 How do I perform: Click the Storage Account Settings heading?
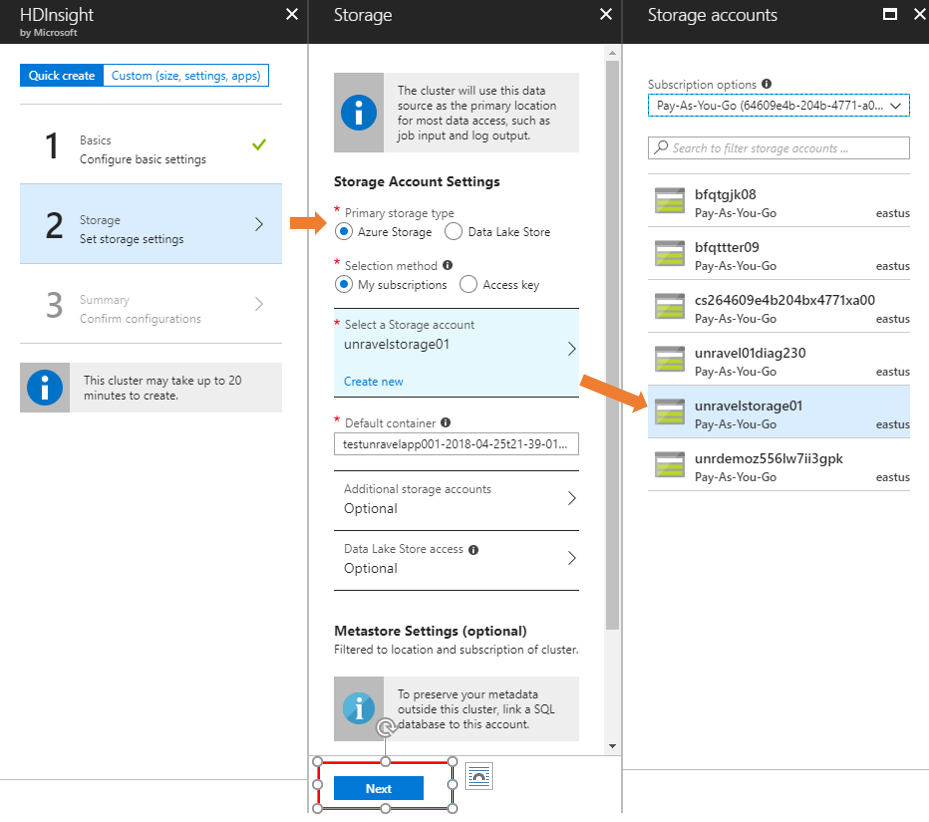click(417, 181)
